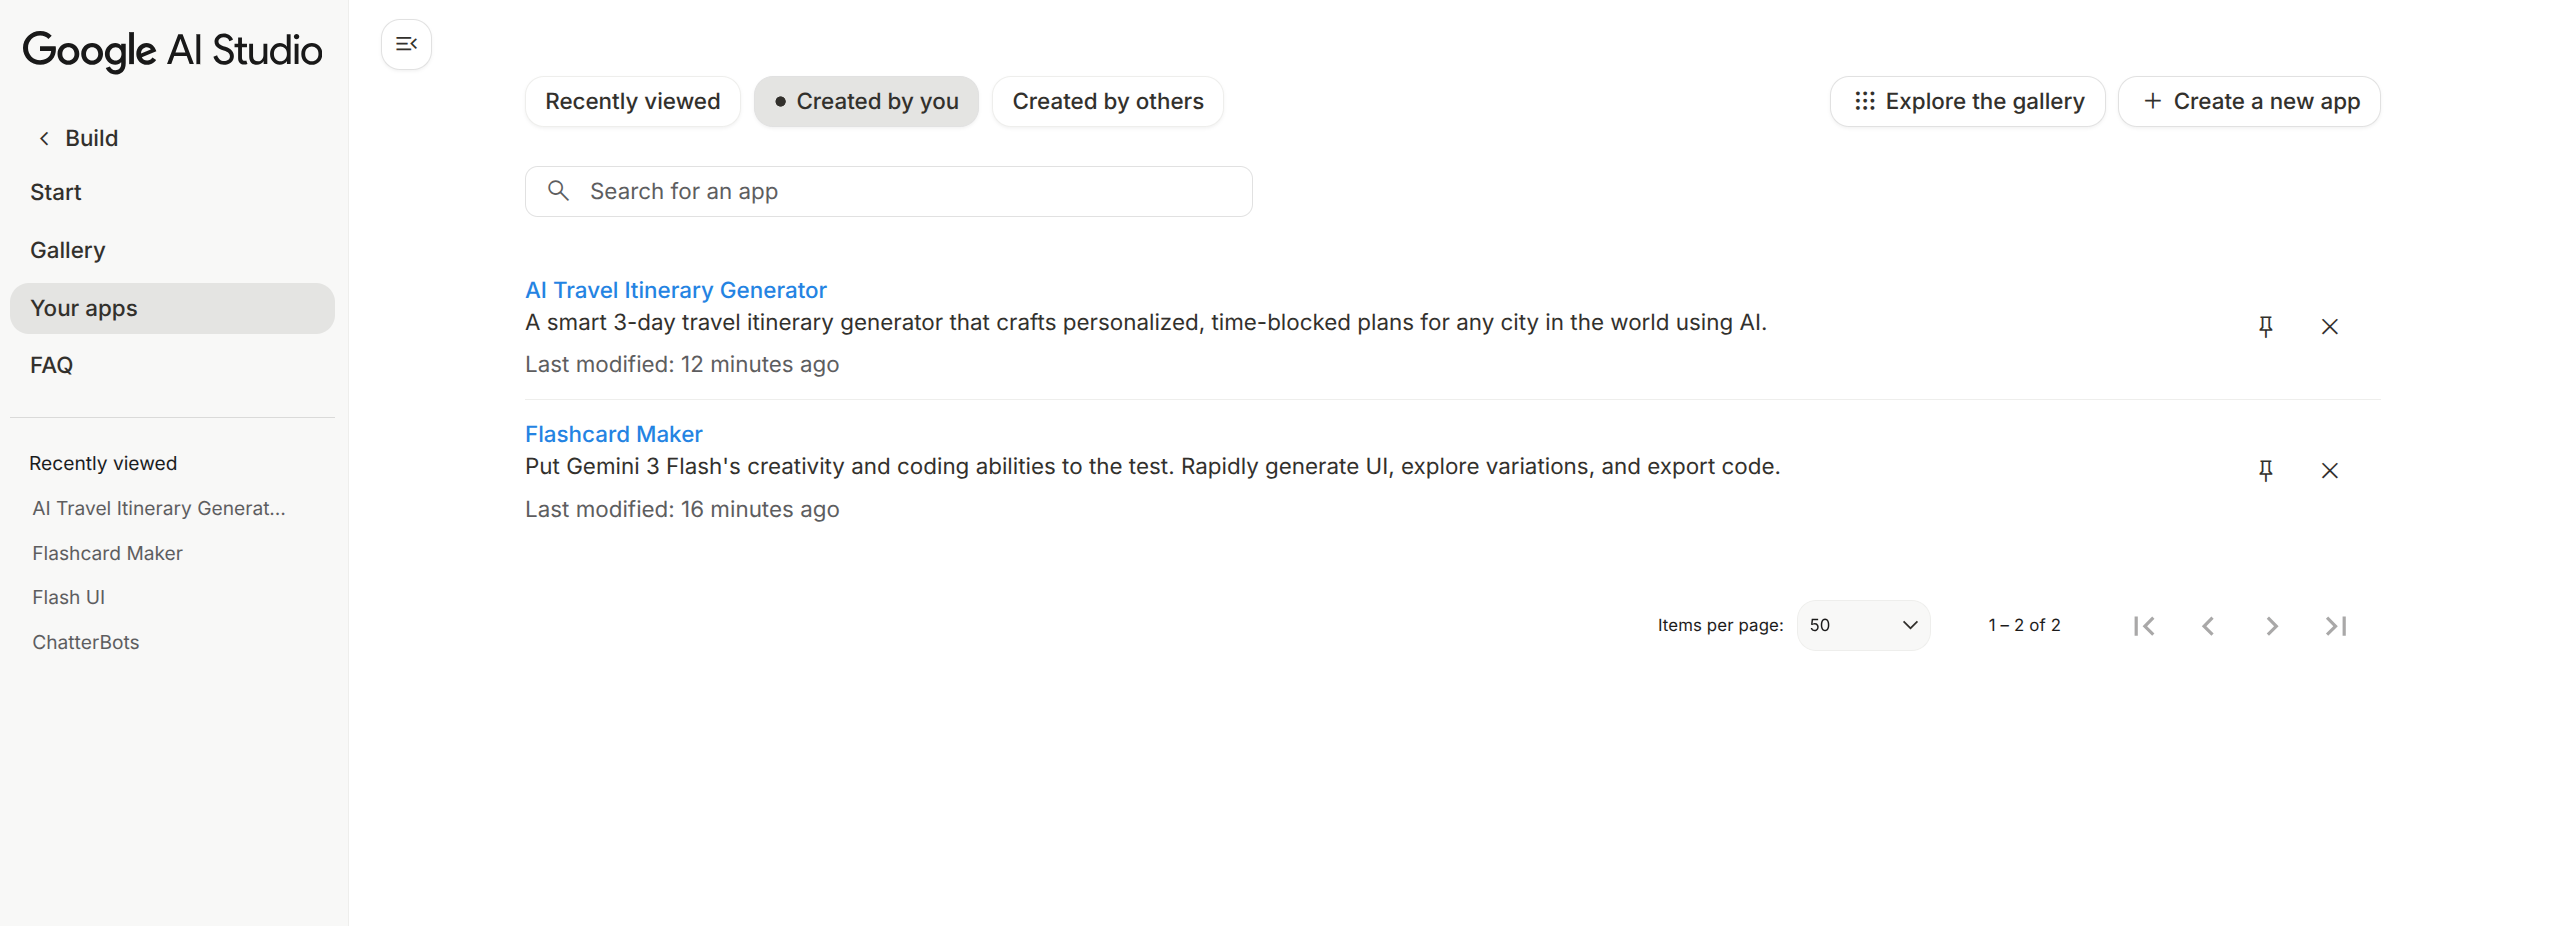Viewport: 2556px width, 926px height.
Task: Create a new app
Action: [x=2248, y=101]
